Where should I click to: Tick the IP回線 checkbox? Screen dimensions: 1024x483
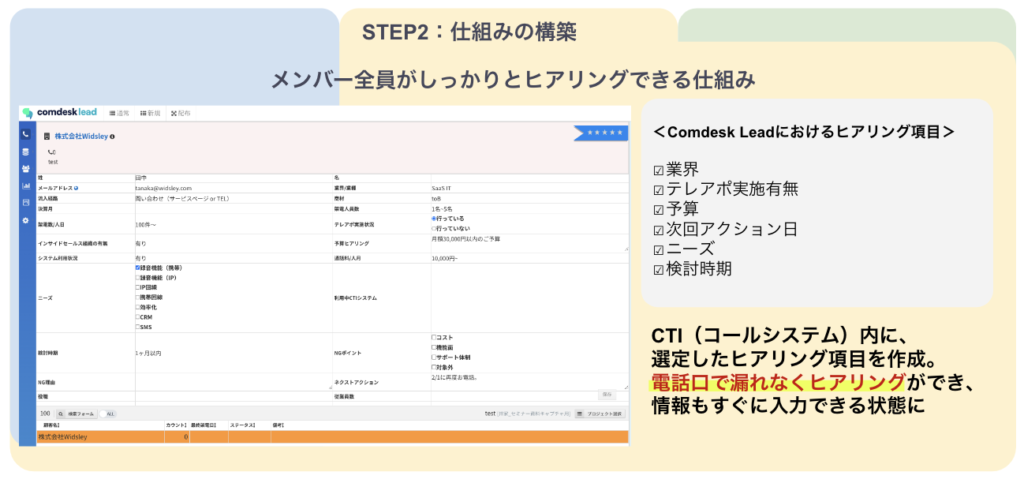[x=138, y=287]
